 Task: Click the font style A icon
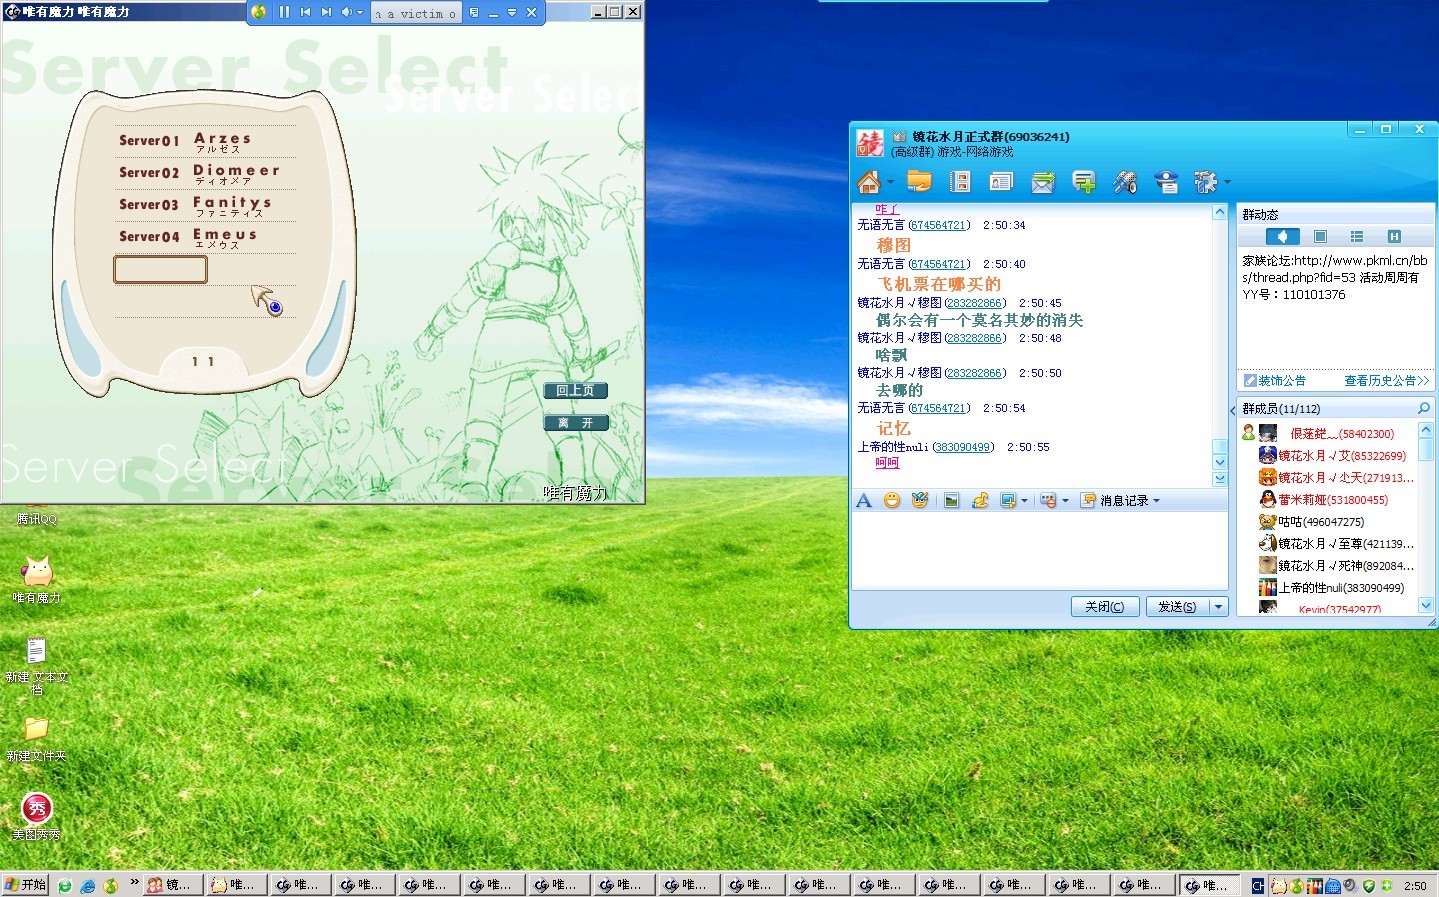pos(864,500)
